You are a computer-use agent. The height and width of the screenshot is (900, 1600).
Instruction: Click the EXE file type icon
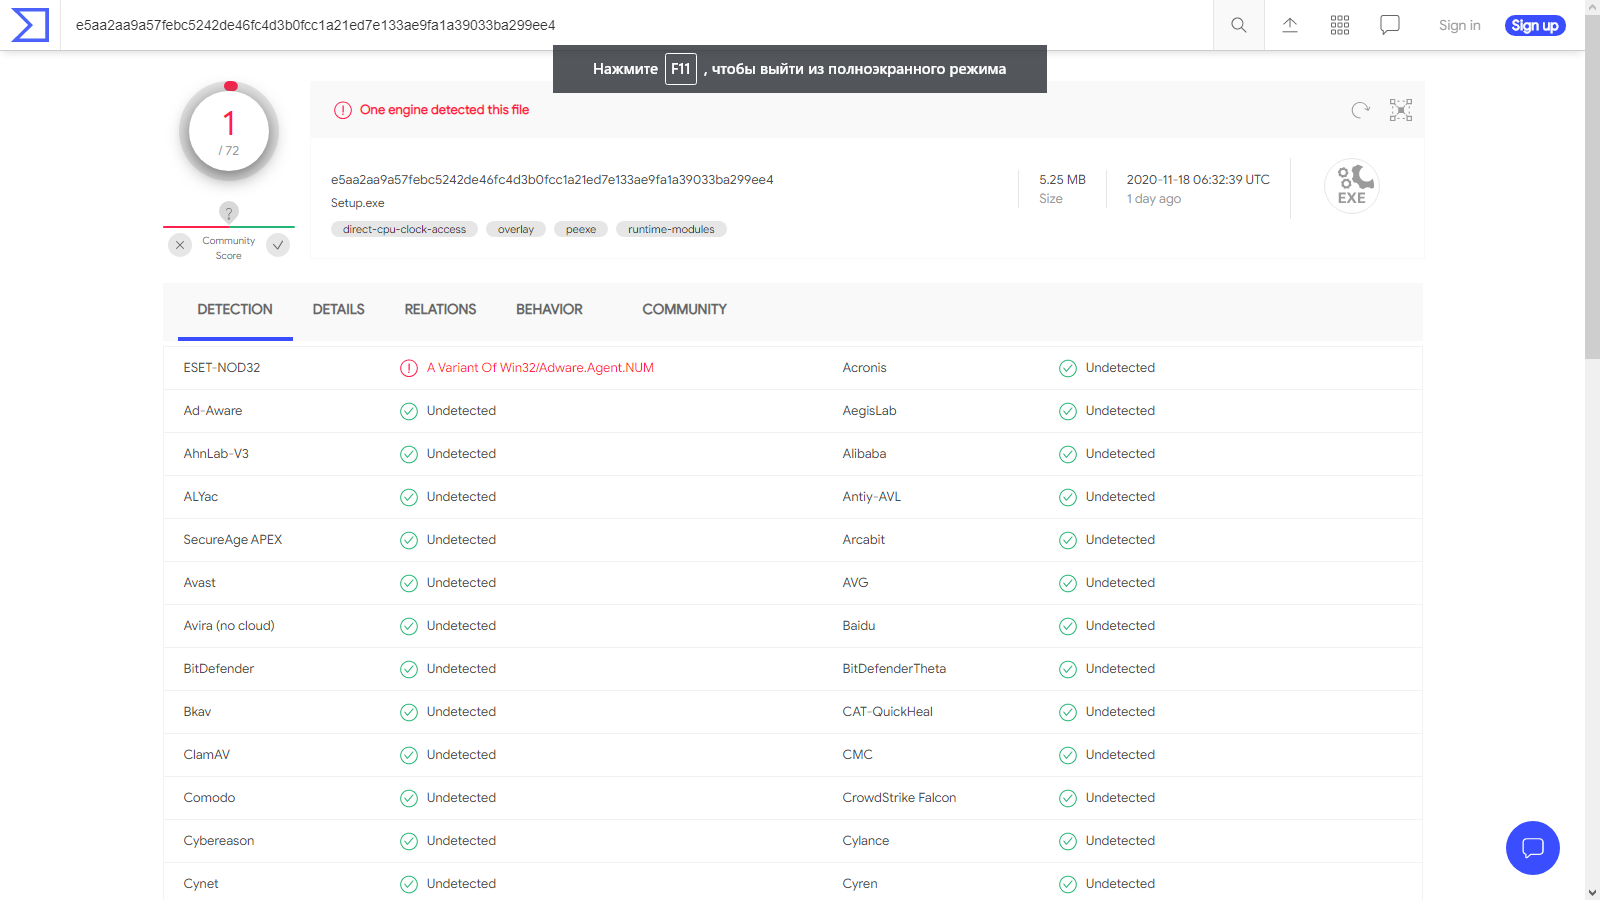pyautogui.click(x=1352, y=185)
